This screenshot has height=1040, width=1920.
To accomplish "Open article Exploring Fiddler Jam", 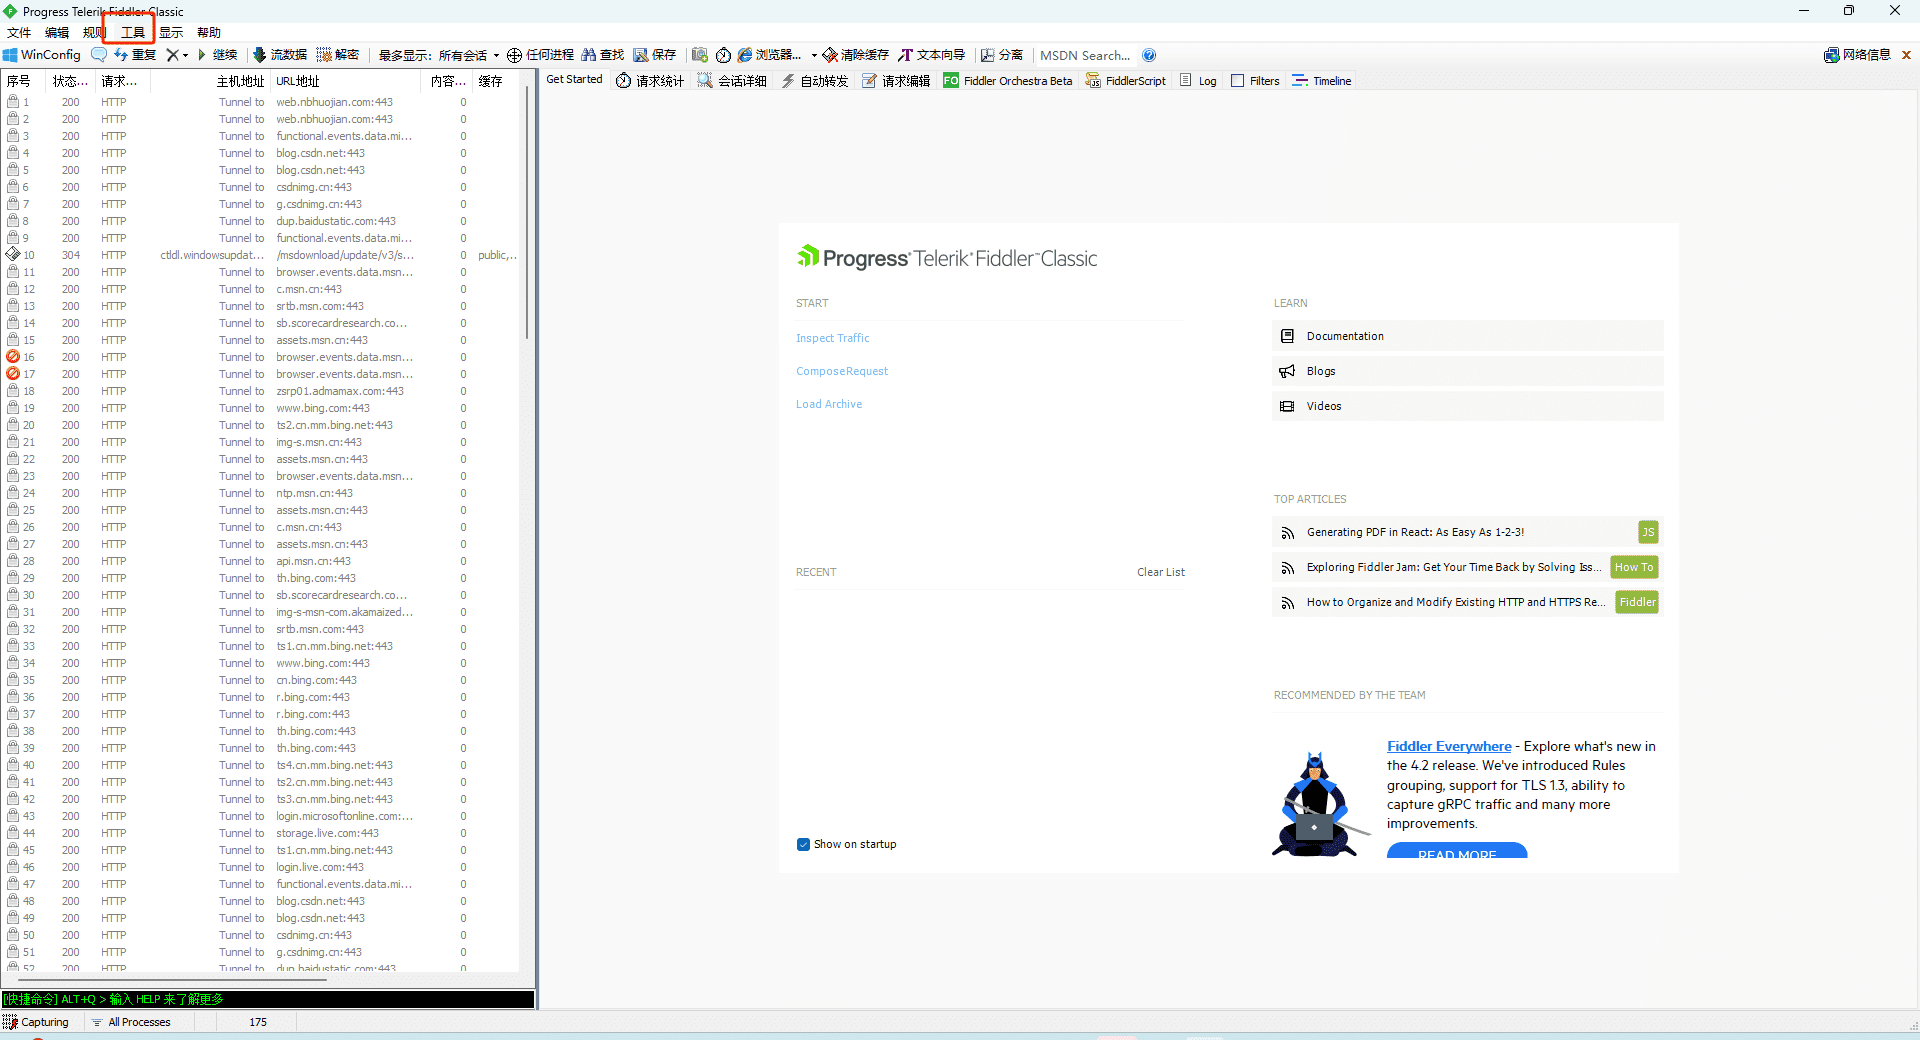I will 1455,567.
